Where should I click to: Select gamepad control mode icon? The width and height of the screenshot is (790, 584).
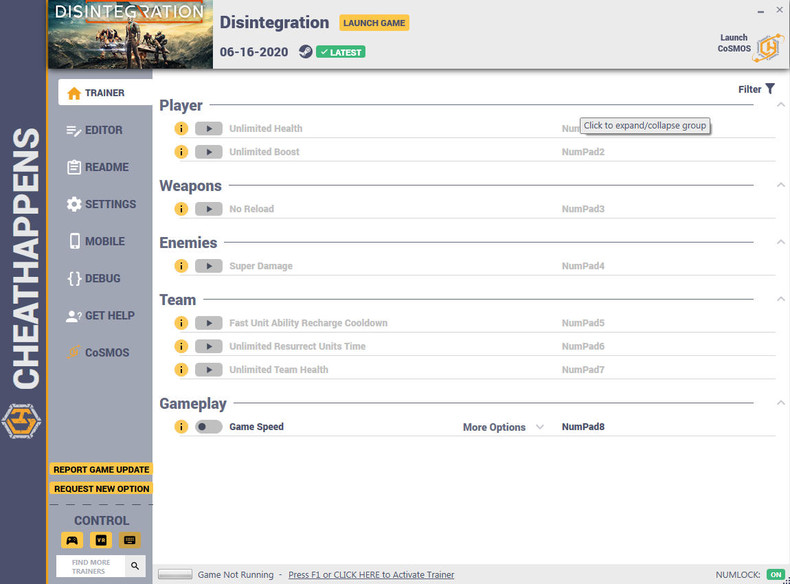tap(72, 540)
